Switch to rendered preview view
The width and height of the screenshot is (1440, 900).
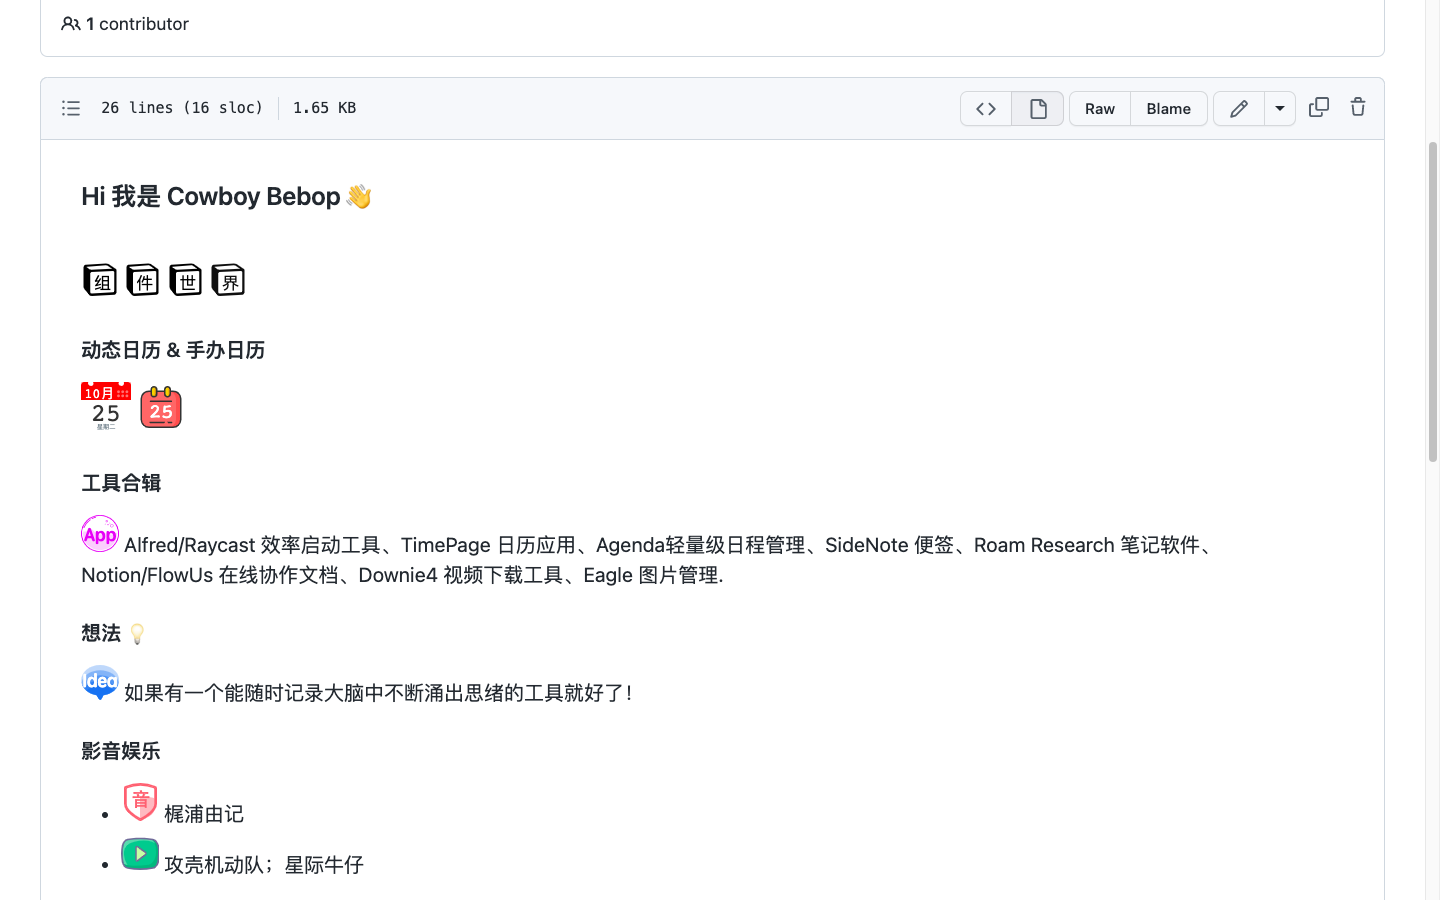(1037, 108)
